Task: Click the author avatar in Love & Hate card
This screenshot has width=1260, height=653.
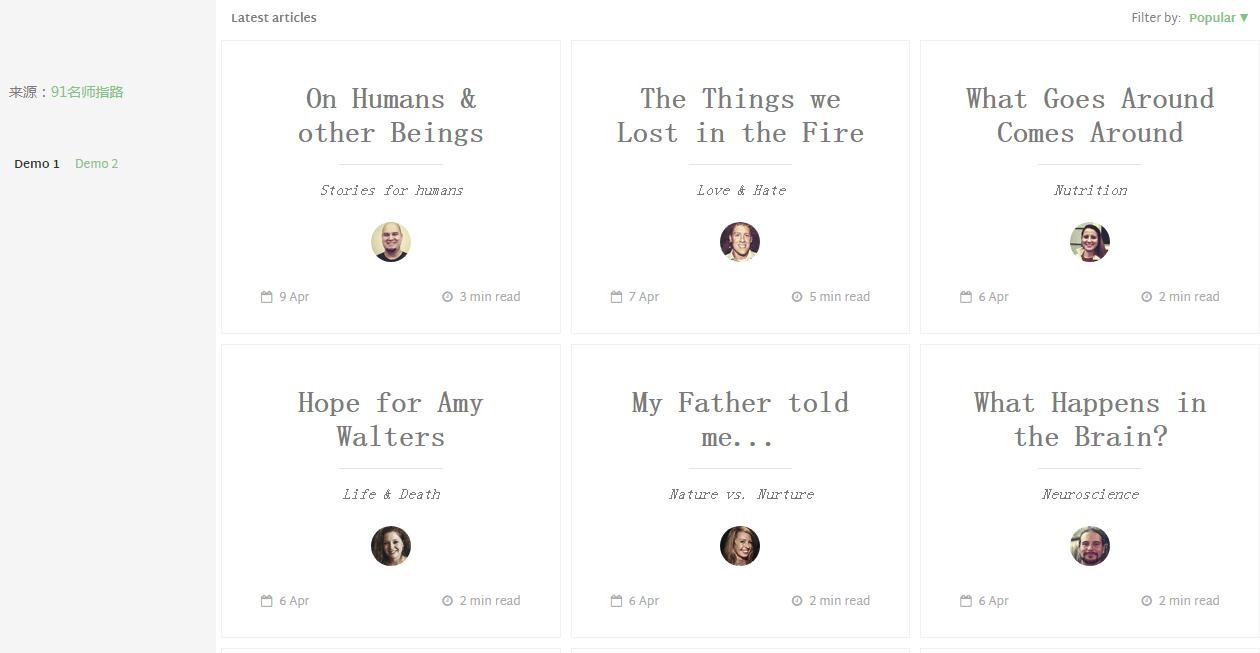Action: click(x=740, y=242)
